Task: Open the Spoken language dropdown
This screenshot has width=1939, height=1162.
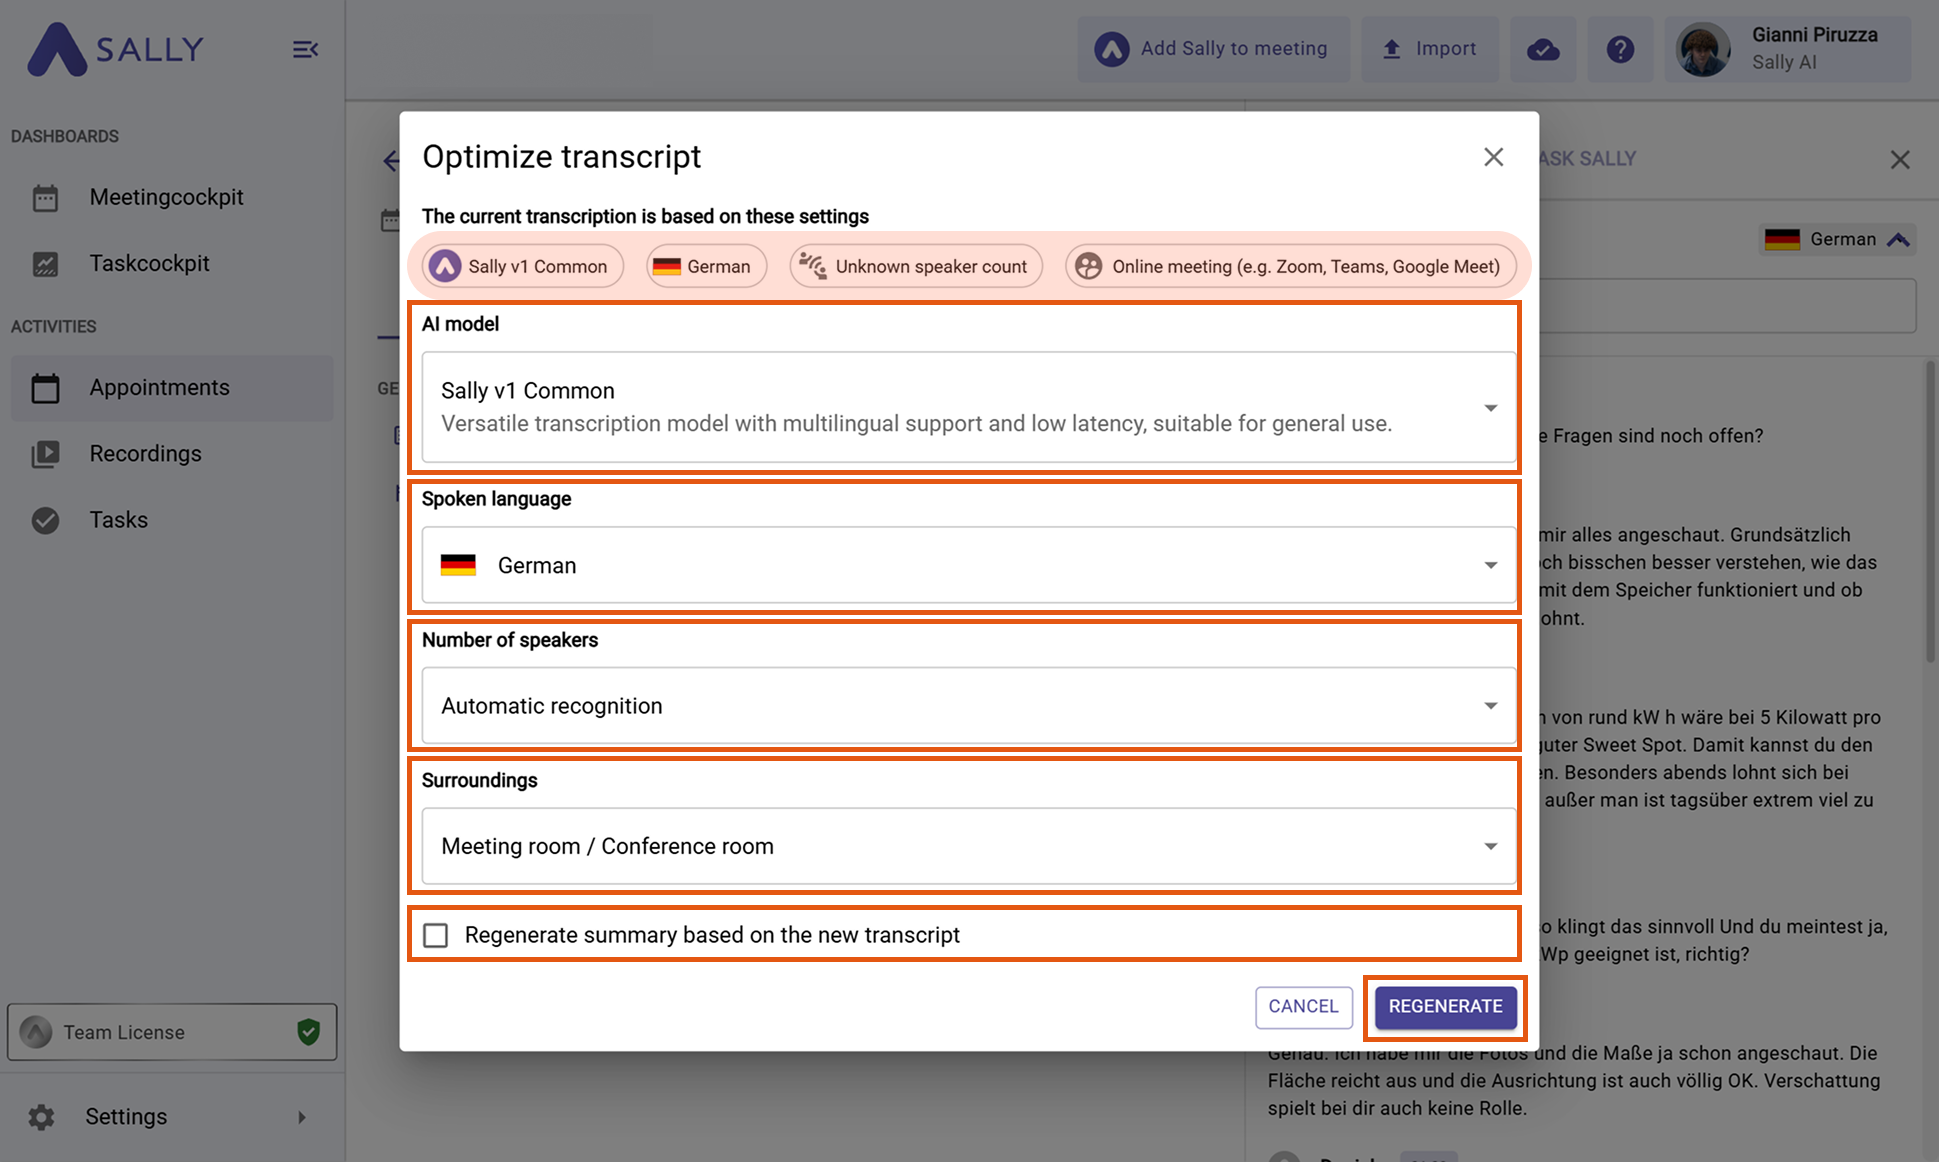Action: tap(968, 565)
